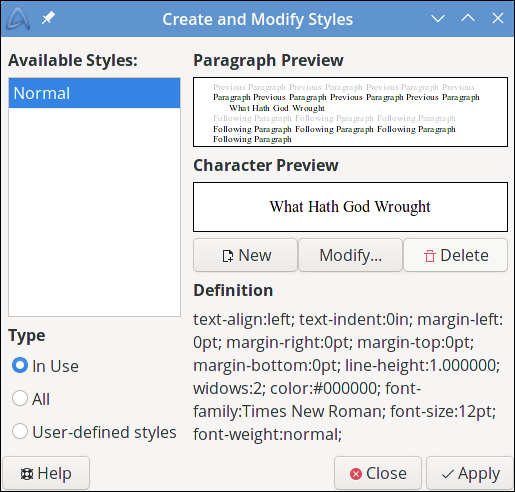
Task: Maximize window using up chevron
Action: pos(468,18)
